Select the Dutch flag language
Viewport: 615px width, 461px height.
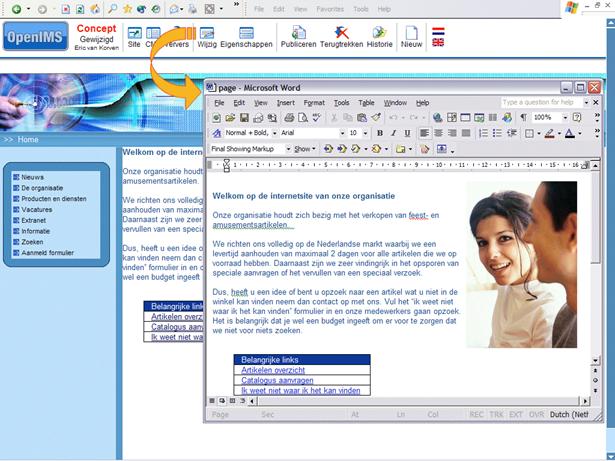tap(438, 31)
